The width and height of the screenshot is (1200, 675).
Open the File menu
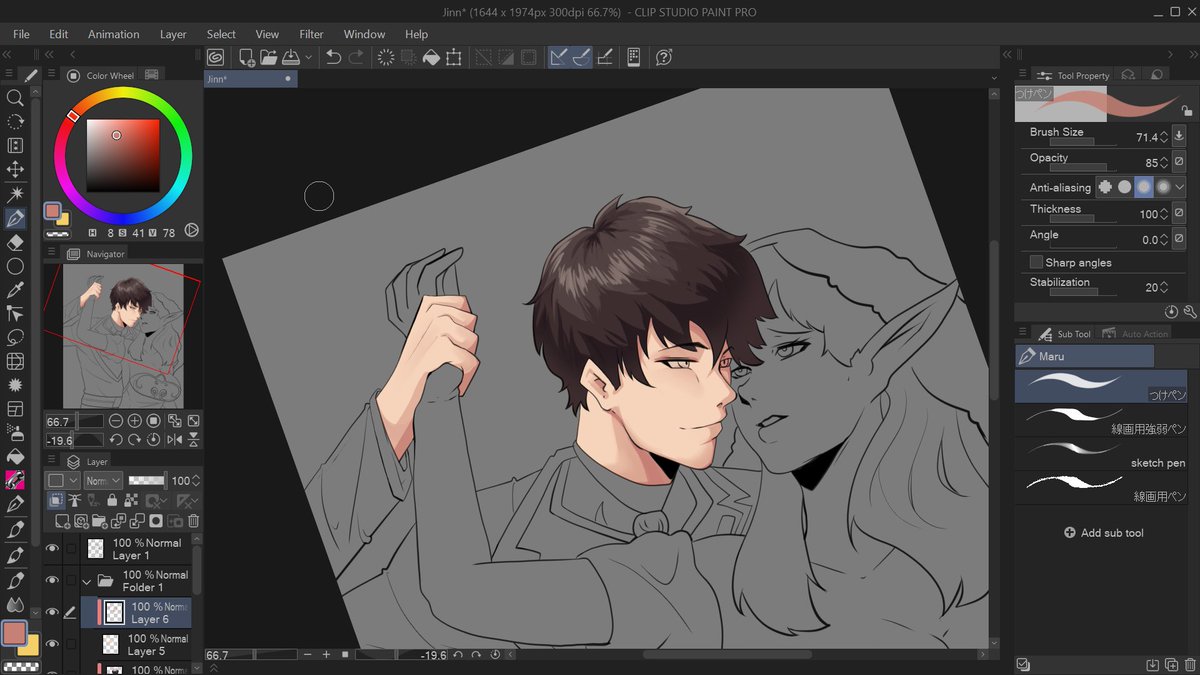(21, 34)
